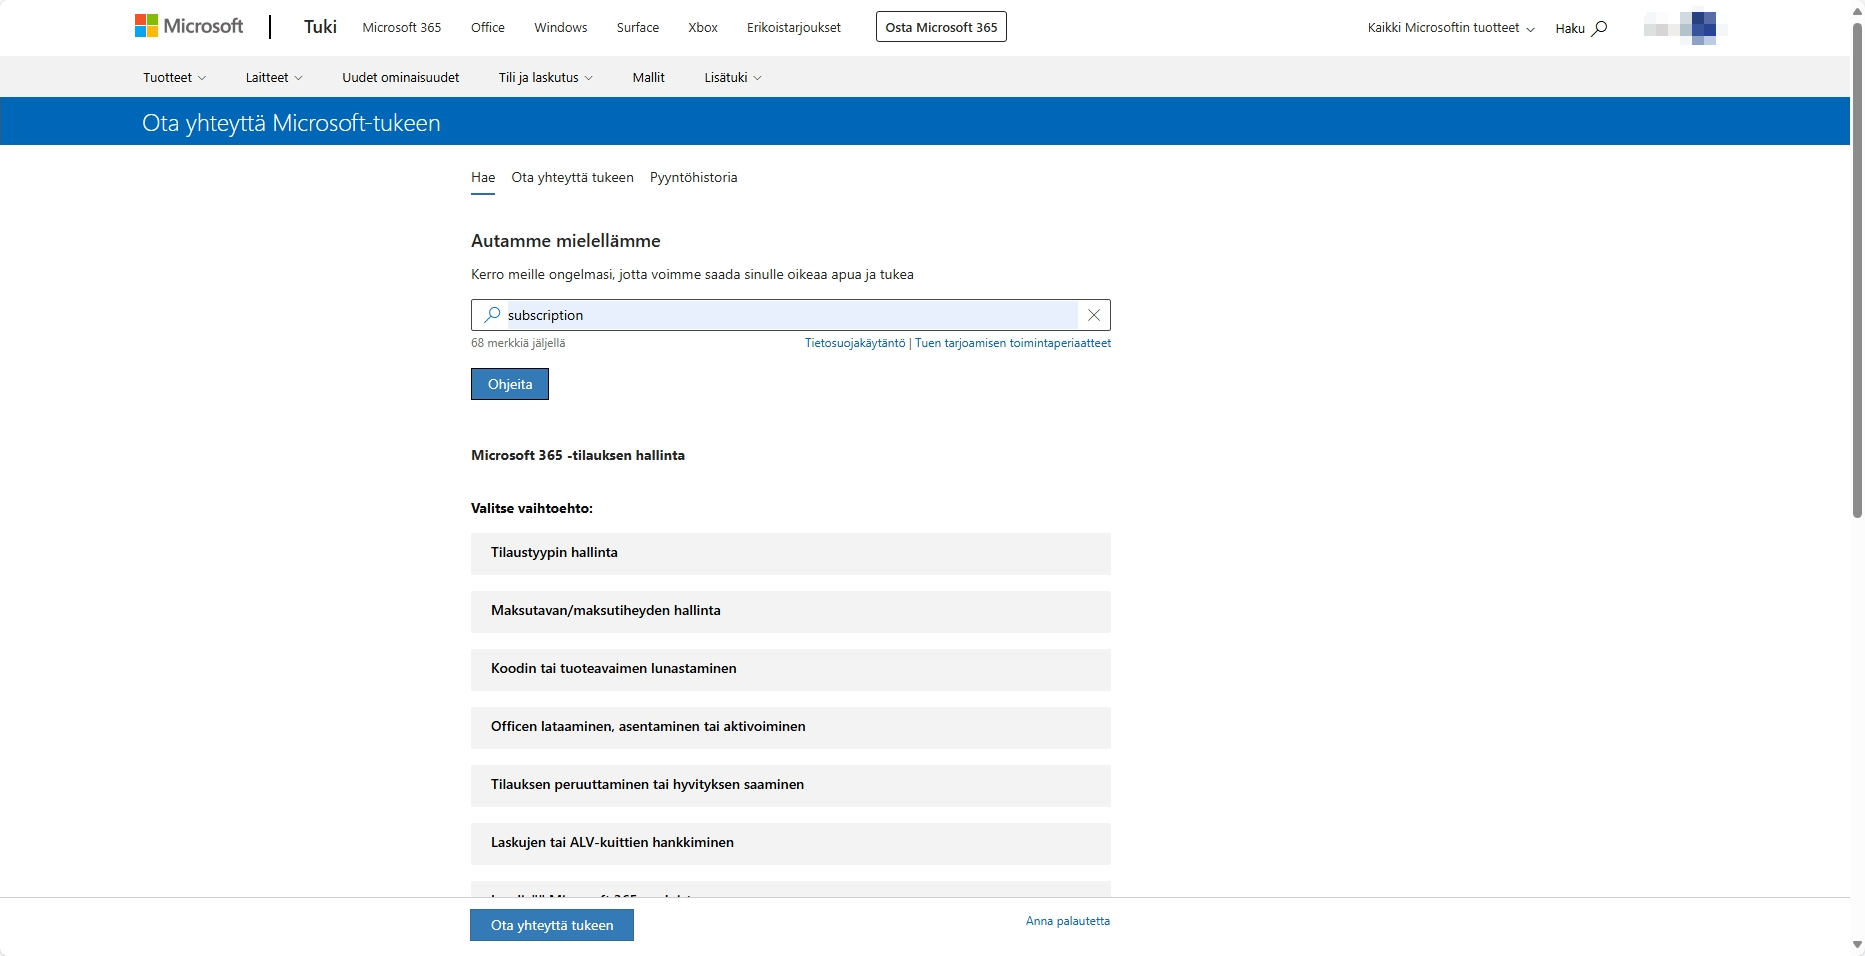Open Xbox in the top navigation
This screenshot has width=1865, height=956.
pos(703,27)
